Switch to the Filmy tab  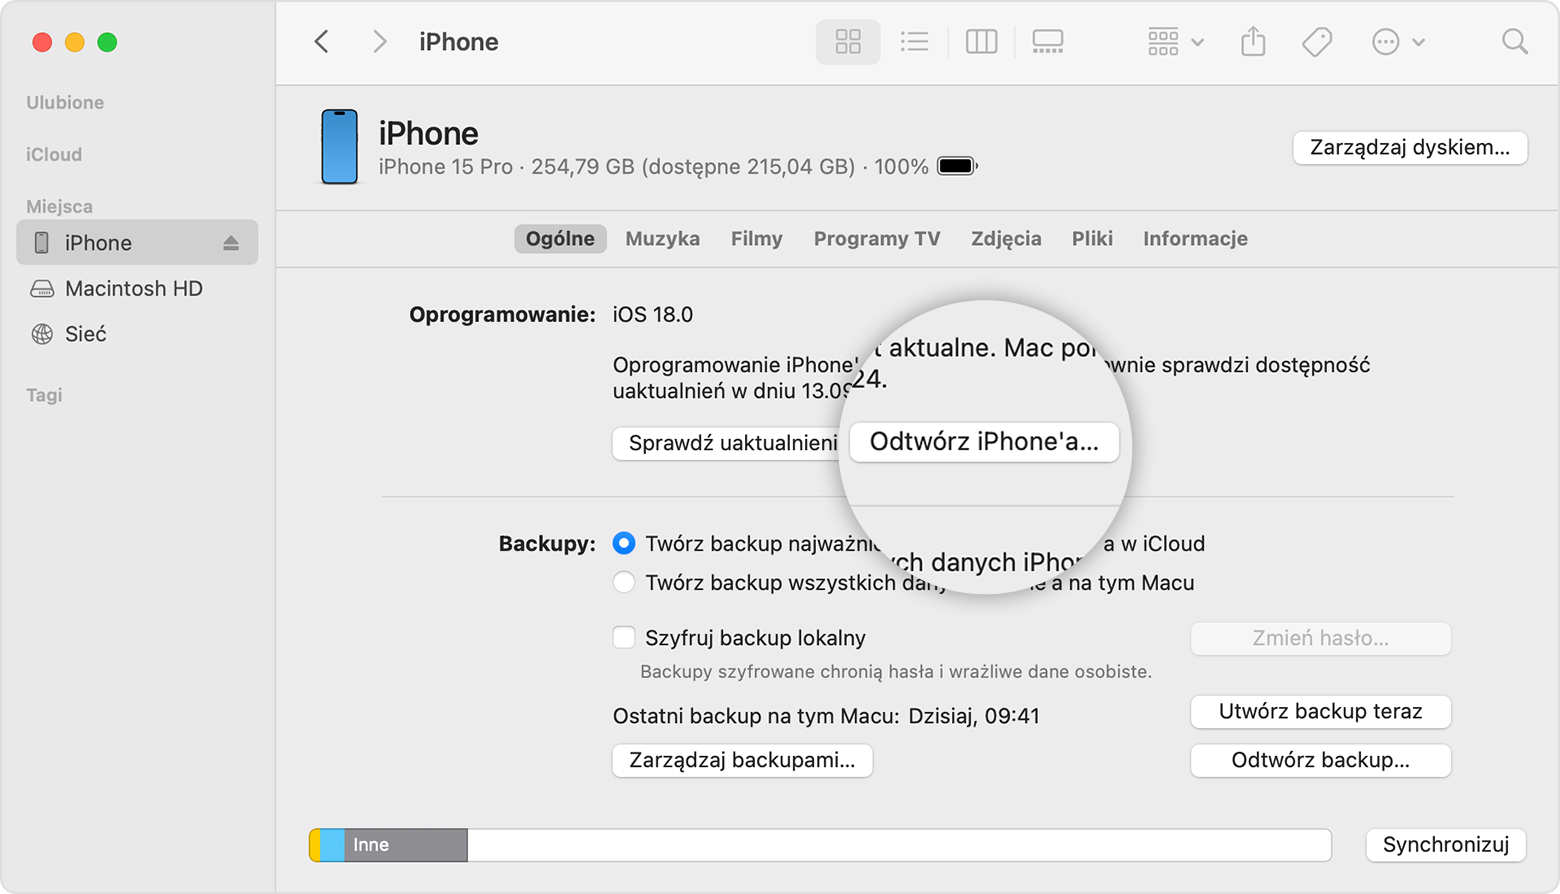(756, 239)
